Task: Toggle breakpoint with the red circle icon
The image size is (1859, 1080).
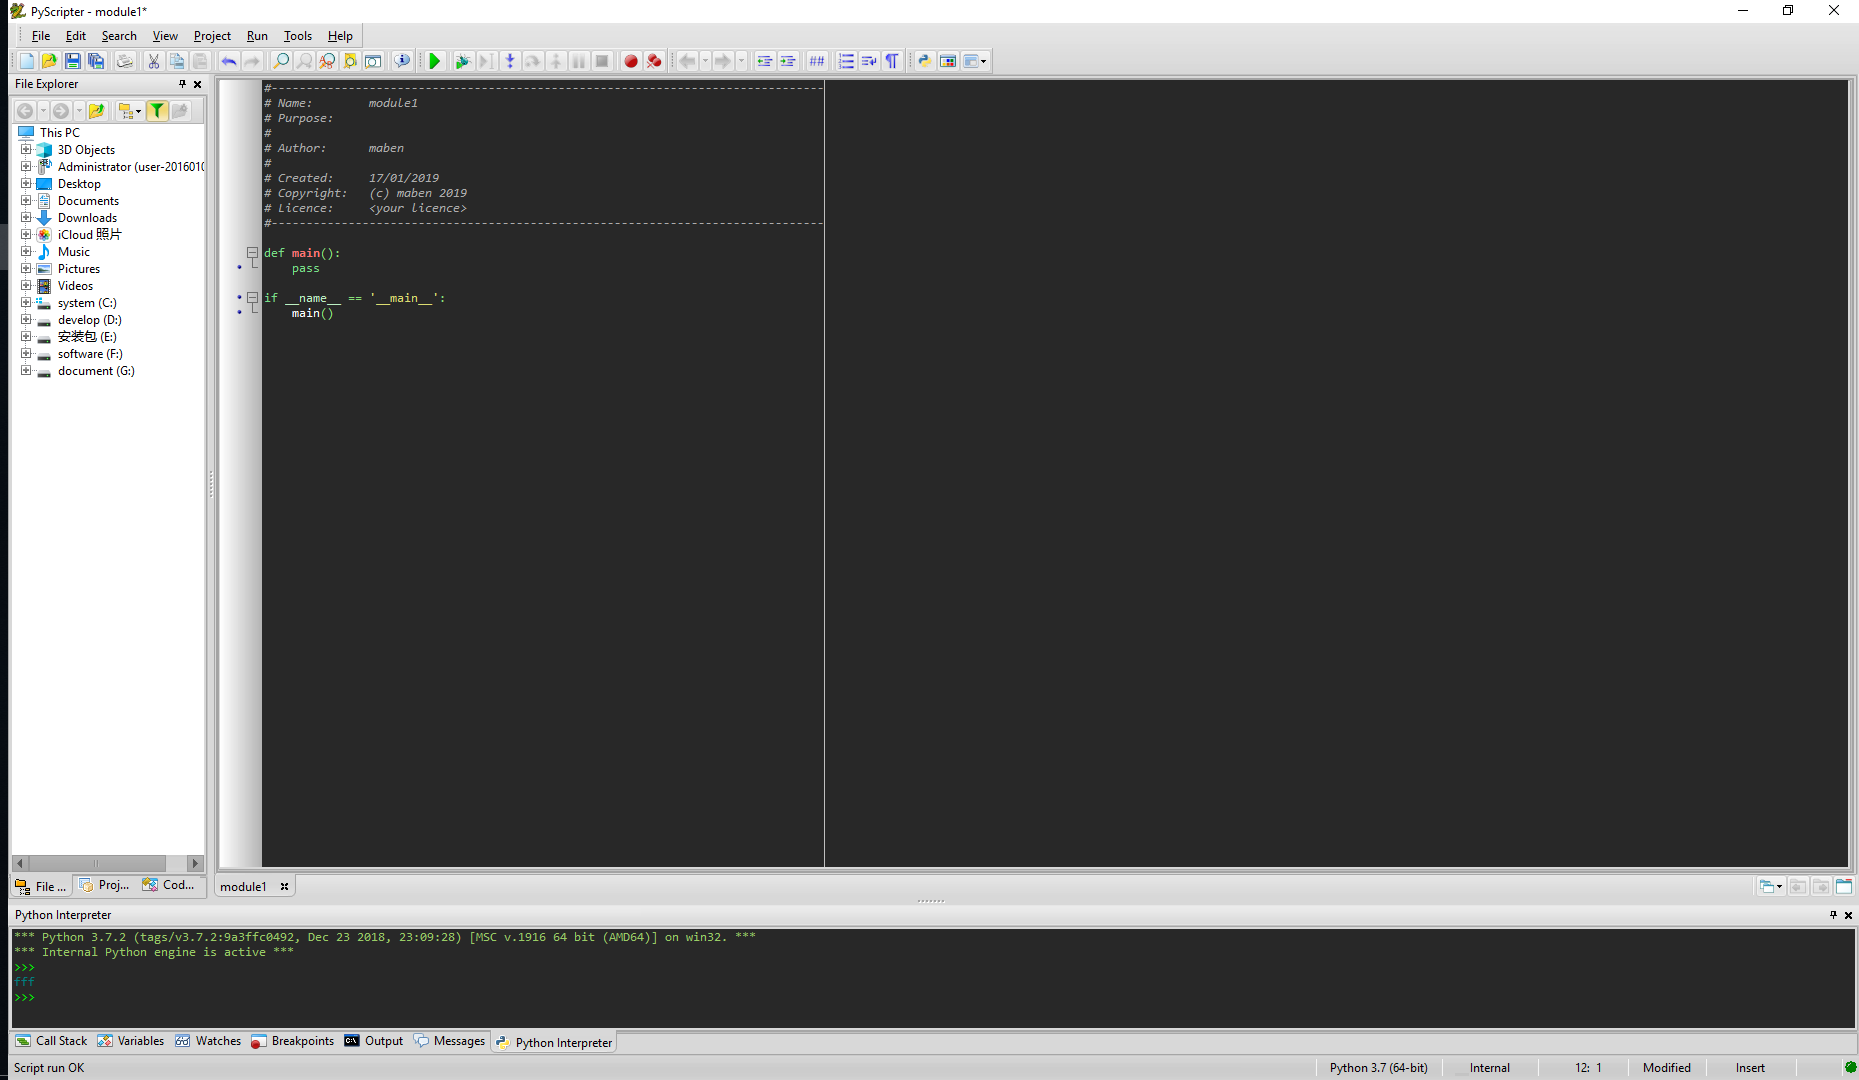Action: (631, 61)
